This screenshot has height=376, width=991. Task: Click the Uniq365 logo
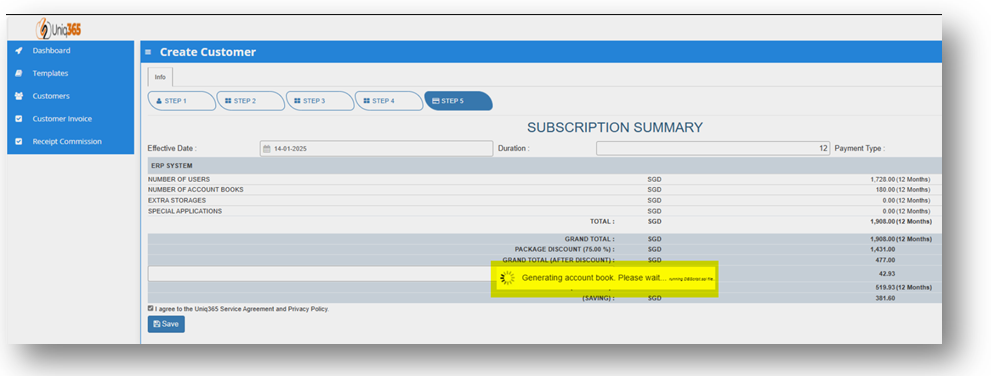pyautogui.click(x=58, y=28)
